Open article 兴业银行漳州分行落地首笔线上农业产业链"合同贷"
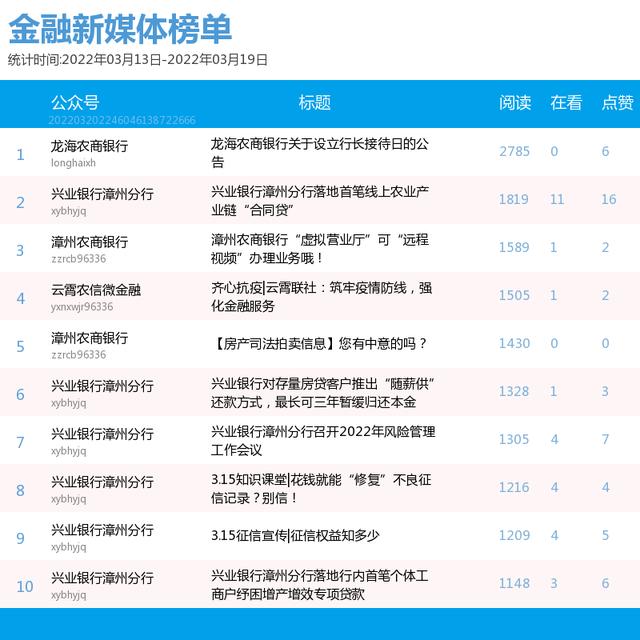Screen dimensions: 640x640 [320, 201]
